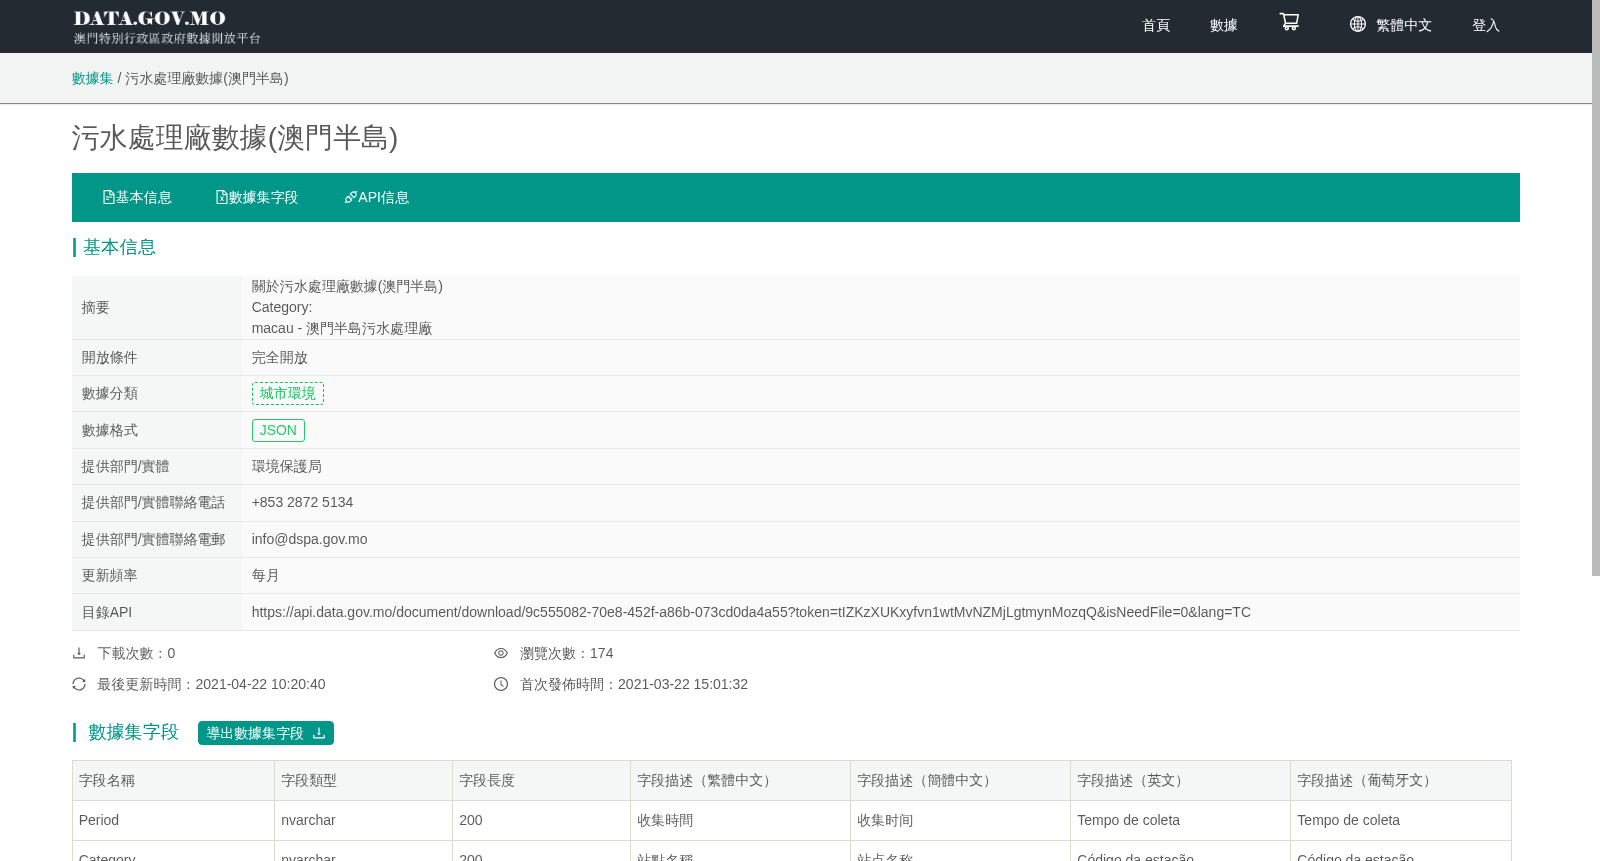The image size is (1600, 861).
Task: Go to 數據集 breadcrumb link
Action: [x=92, y=78]
